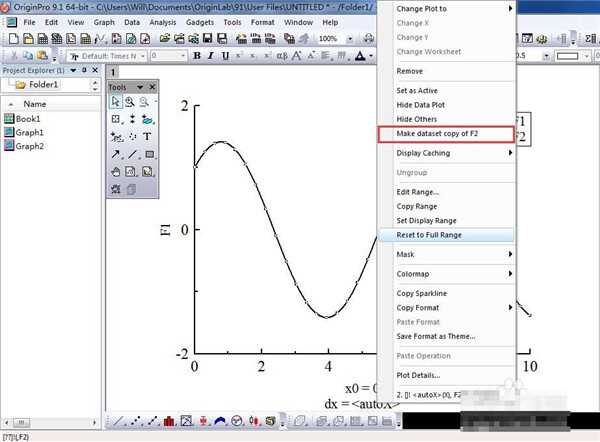This screenshot has height=442, width=600.
Task: Open the 100% zoom level dropdown
Action: [349, 38]
